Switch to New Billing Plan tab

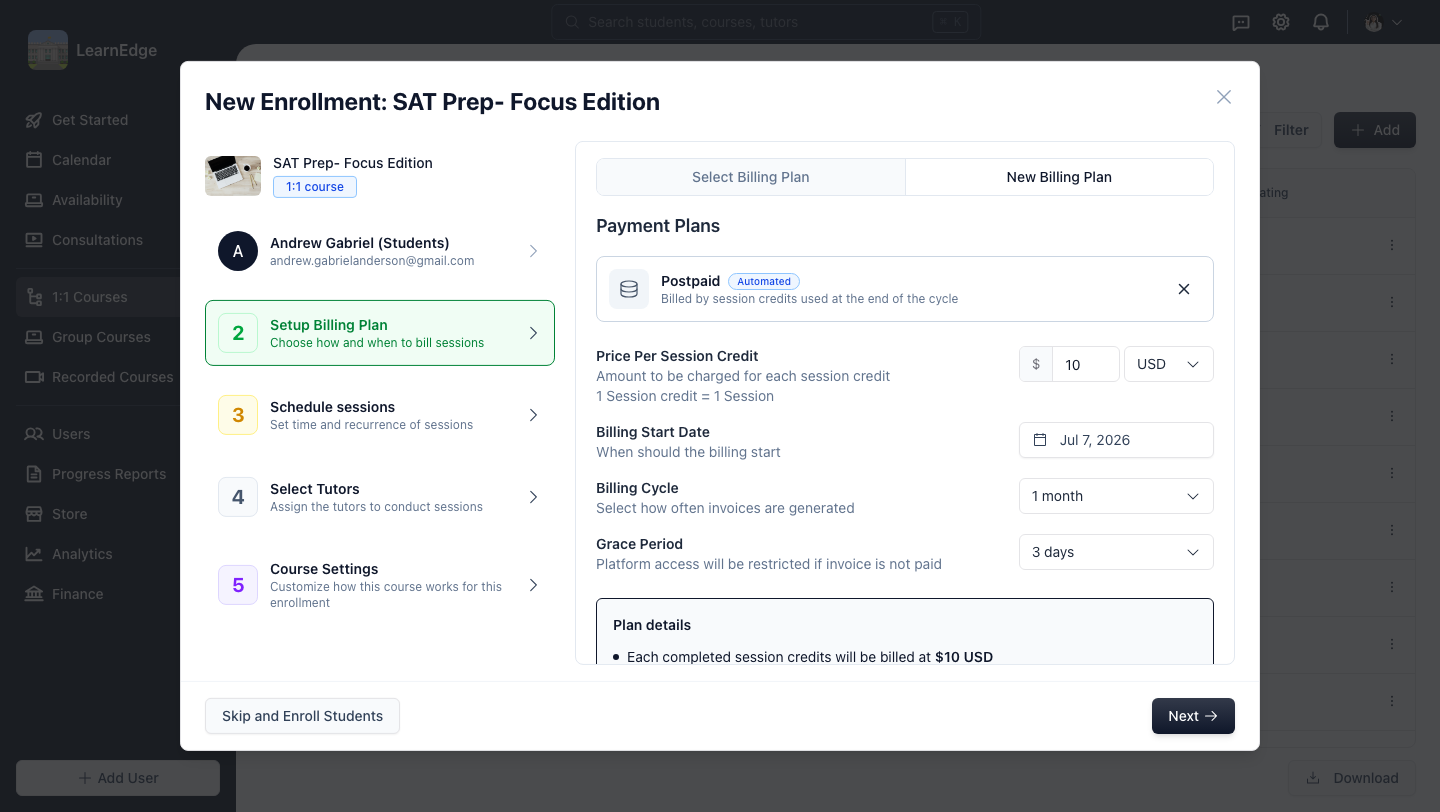pyautogui.click(x=1059, y=177)
